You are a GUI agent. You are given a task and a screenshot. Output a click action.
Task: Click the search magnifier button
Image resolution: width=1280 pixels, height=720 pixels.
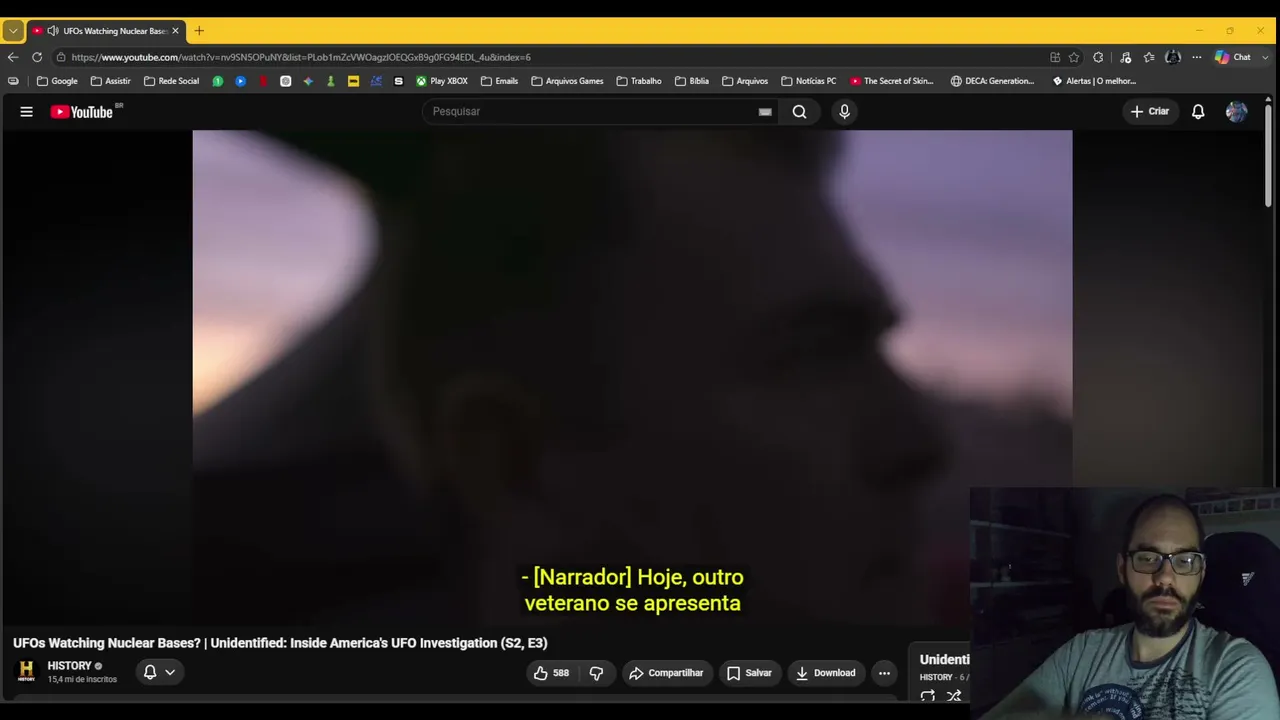pyautogui.click(x=799, y=112)
